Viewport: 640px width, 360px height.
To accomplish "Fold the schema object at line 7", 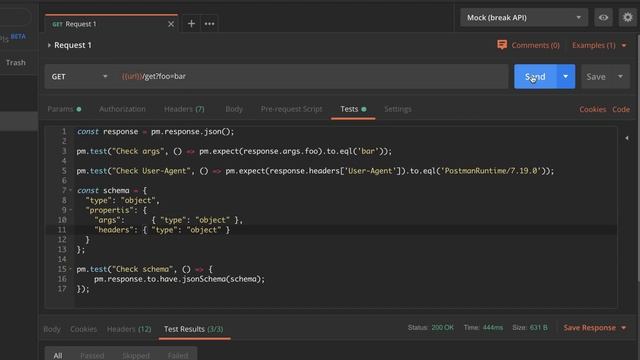I will click(x=70, y=190).
